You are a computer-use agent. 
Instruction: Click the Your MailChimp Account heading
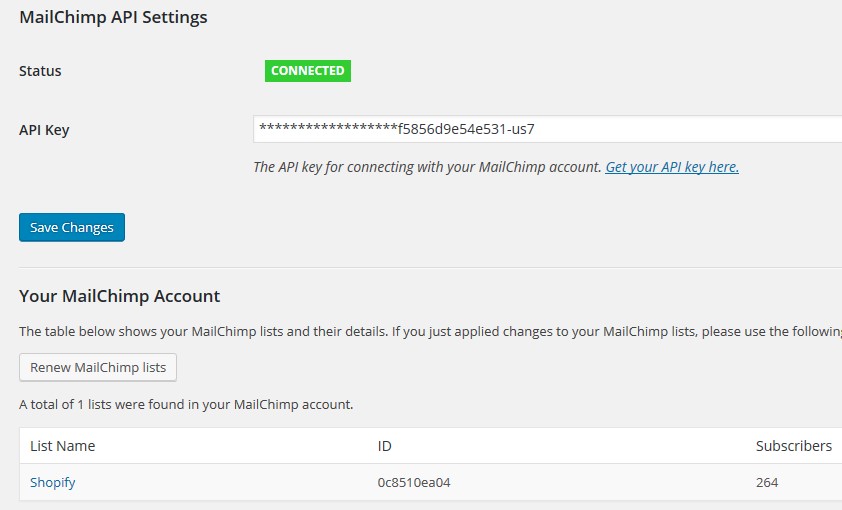(120, 296)
